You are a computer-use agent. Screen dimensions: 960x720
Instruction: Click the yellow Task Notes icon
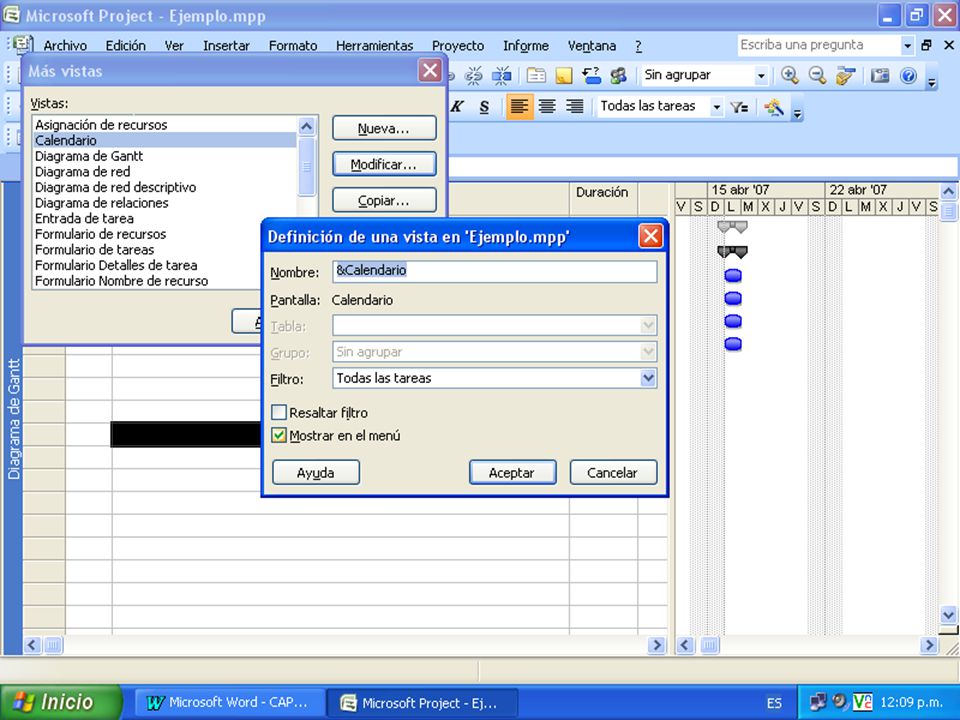tap(563, 75)
